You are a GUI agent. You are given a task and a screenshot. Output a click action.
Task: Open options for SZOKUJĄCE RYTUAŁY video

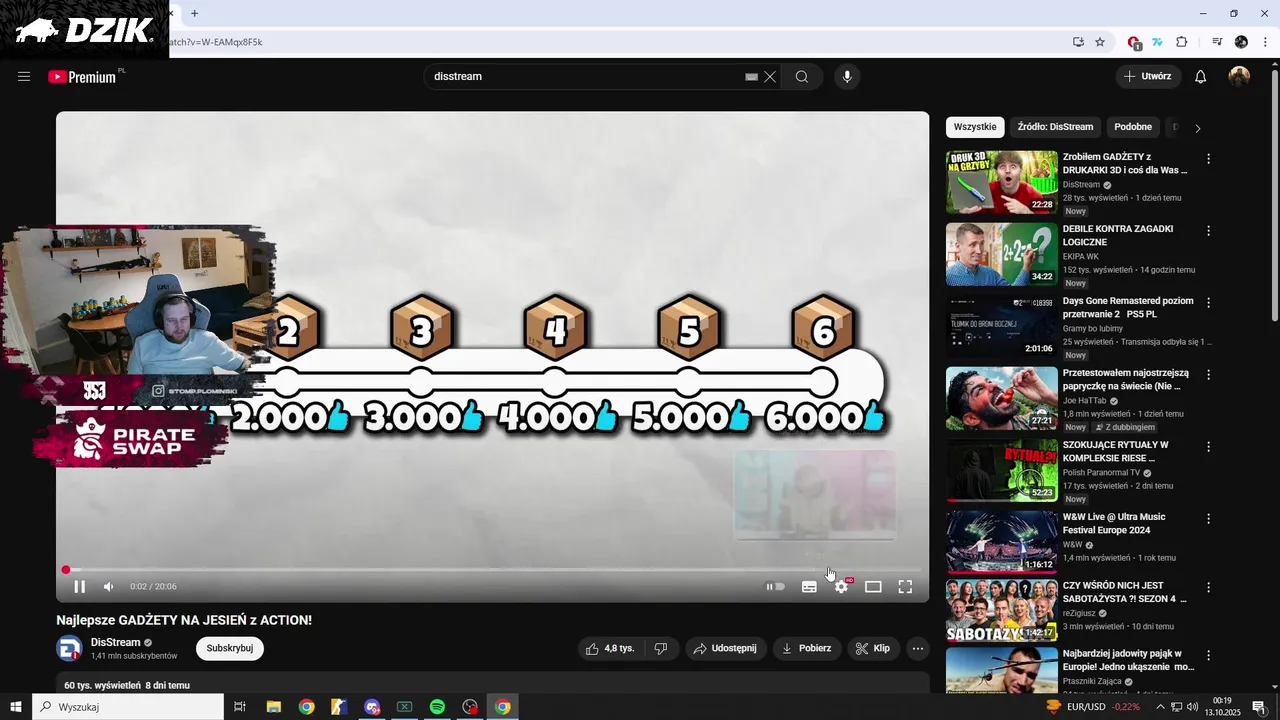click(1208, 447)
